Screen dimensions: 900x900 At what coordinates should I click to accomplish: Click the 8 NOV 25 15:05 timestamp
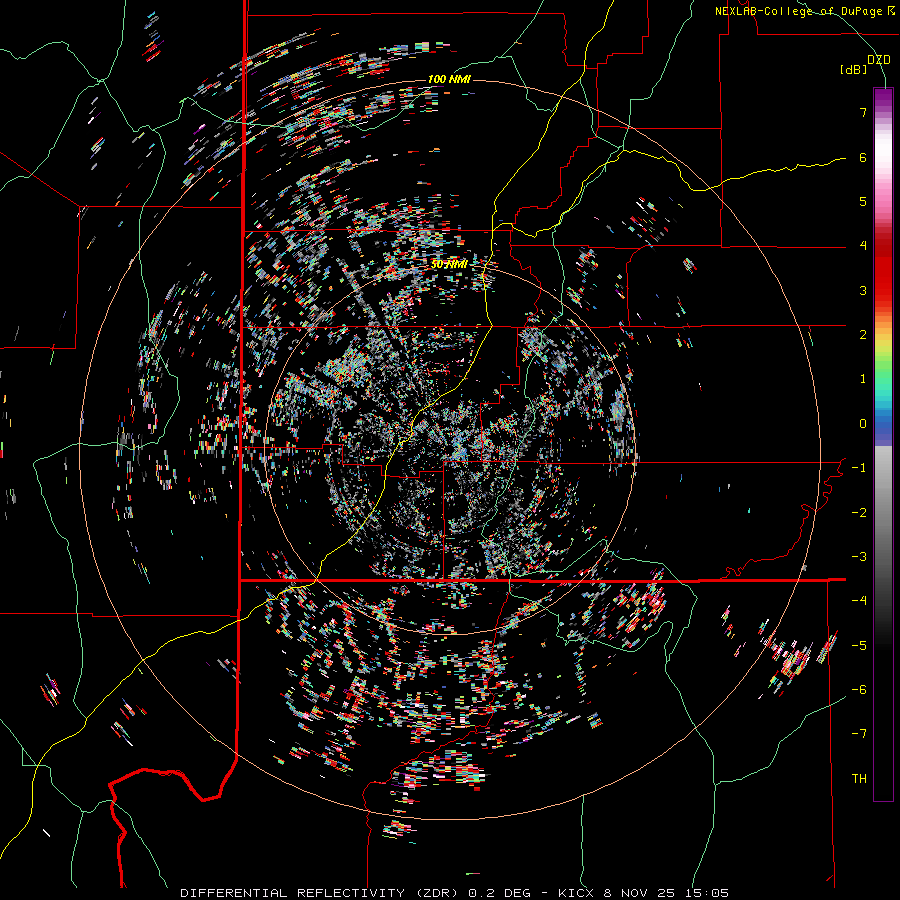coord(666,893)
